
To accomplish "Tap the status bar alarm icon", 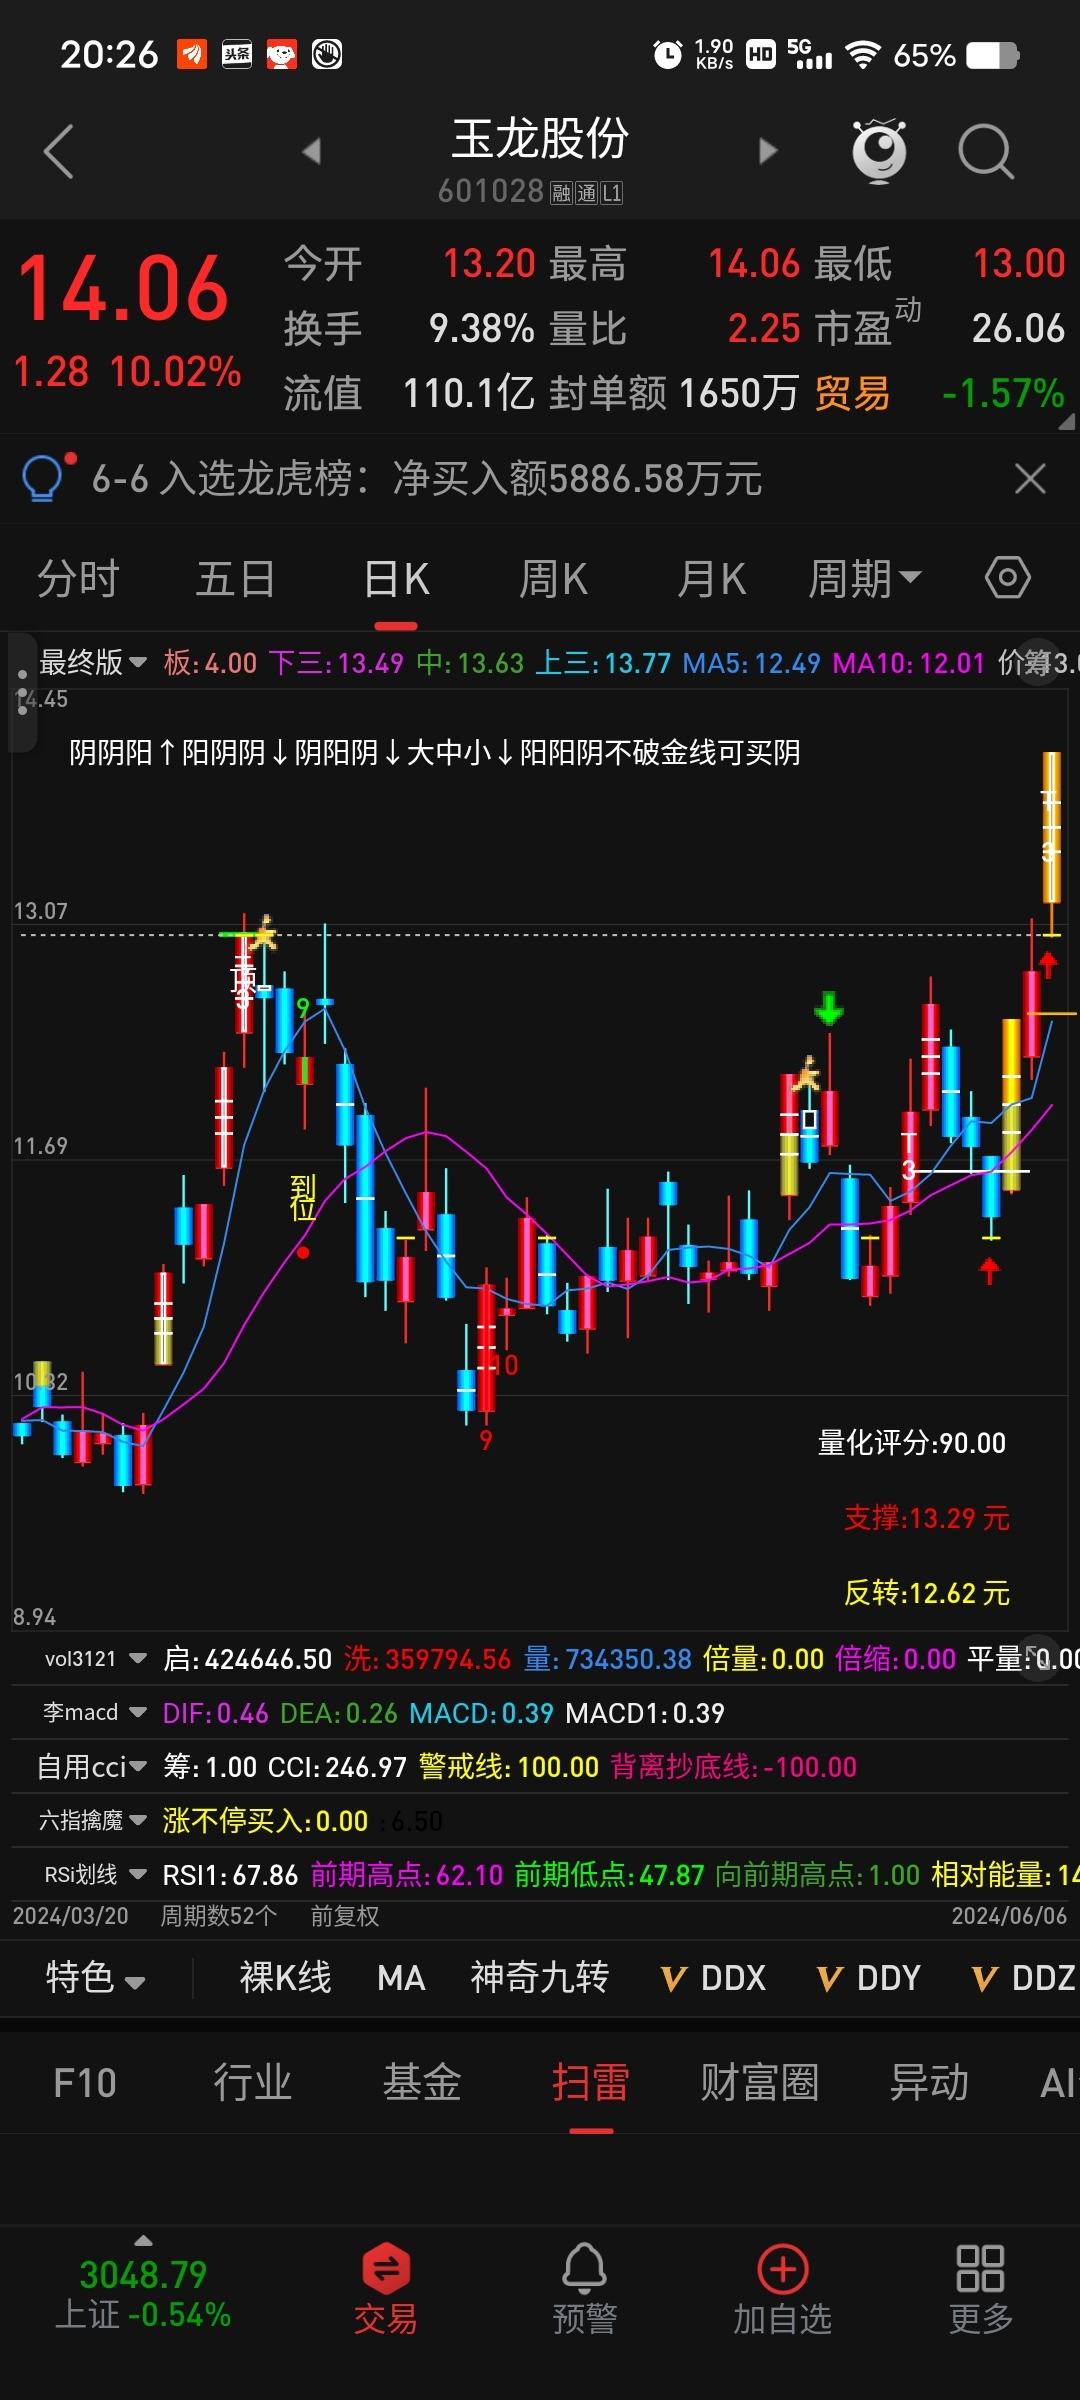I will pyautogui.click(x=667, y=54).
